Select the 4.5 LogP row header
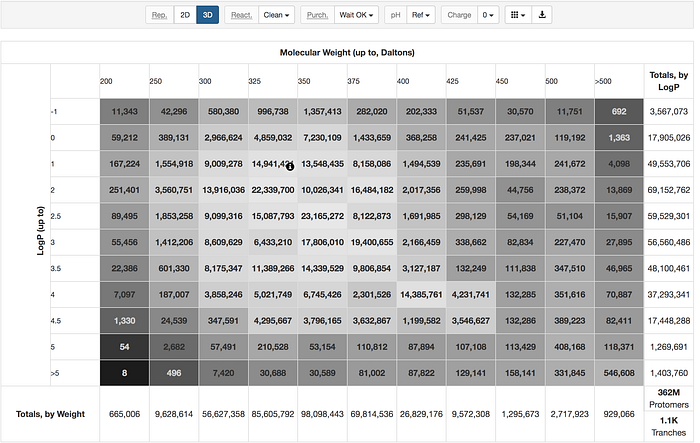This screenshot has height=443, width=700. [x=75, y=321]
